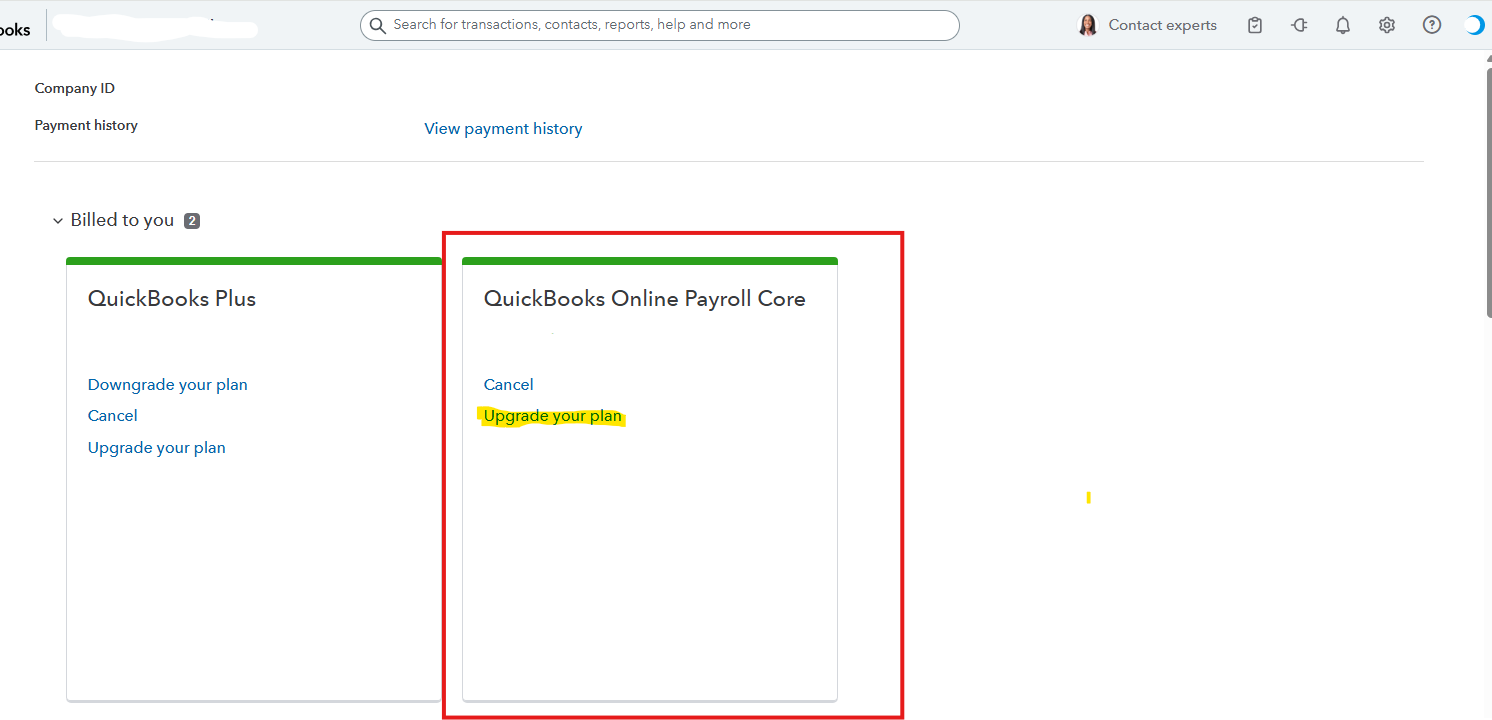Viewport: 1492px width, 720px height.
Task: Click the Contact experts avatar
Action: (x=1088, y=25)
